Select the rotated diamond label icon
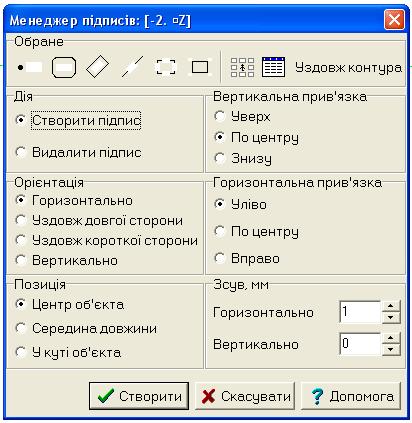The image size is (412, 423). [x=97, y=67]
